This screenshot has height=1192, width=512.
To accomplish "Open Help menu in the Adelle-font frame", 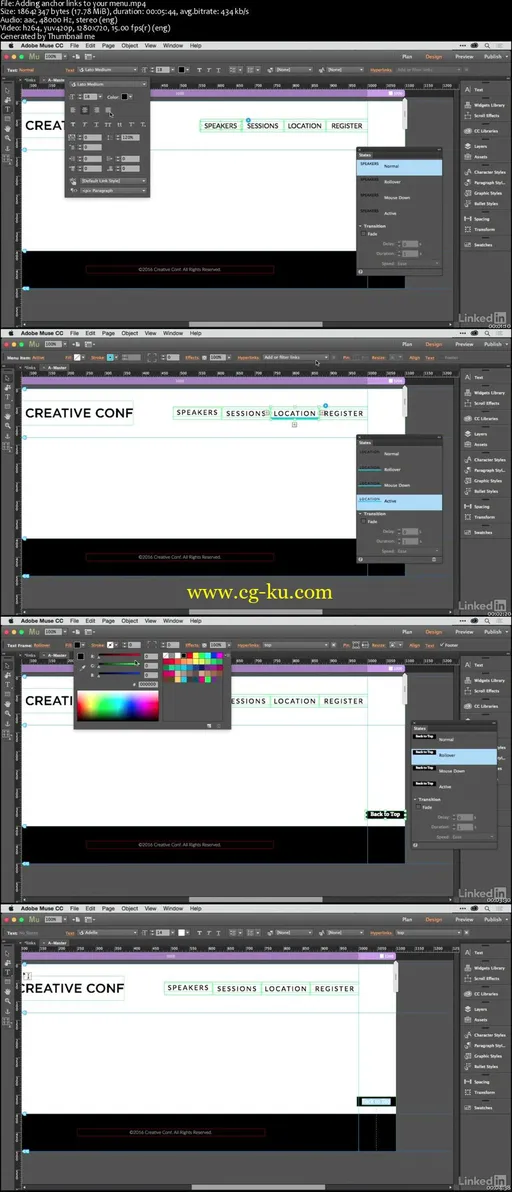I will pyautogui.click(x=196, y=908).
